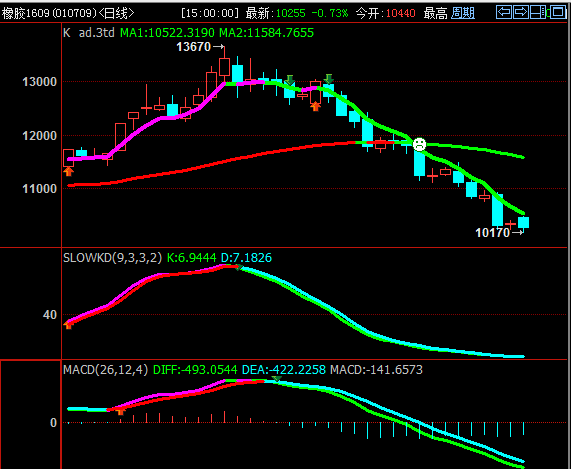Click the MACD(26,12,4) indicator label
This screenshot has width=571, height=469.
106,370
